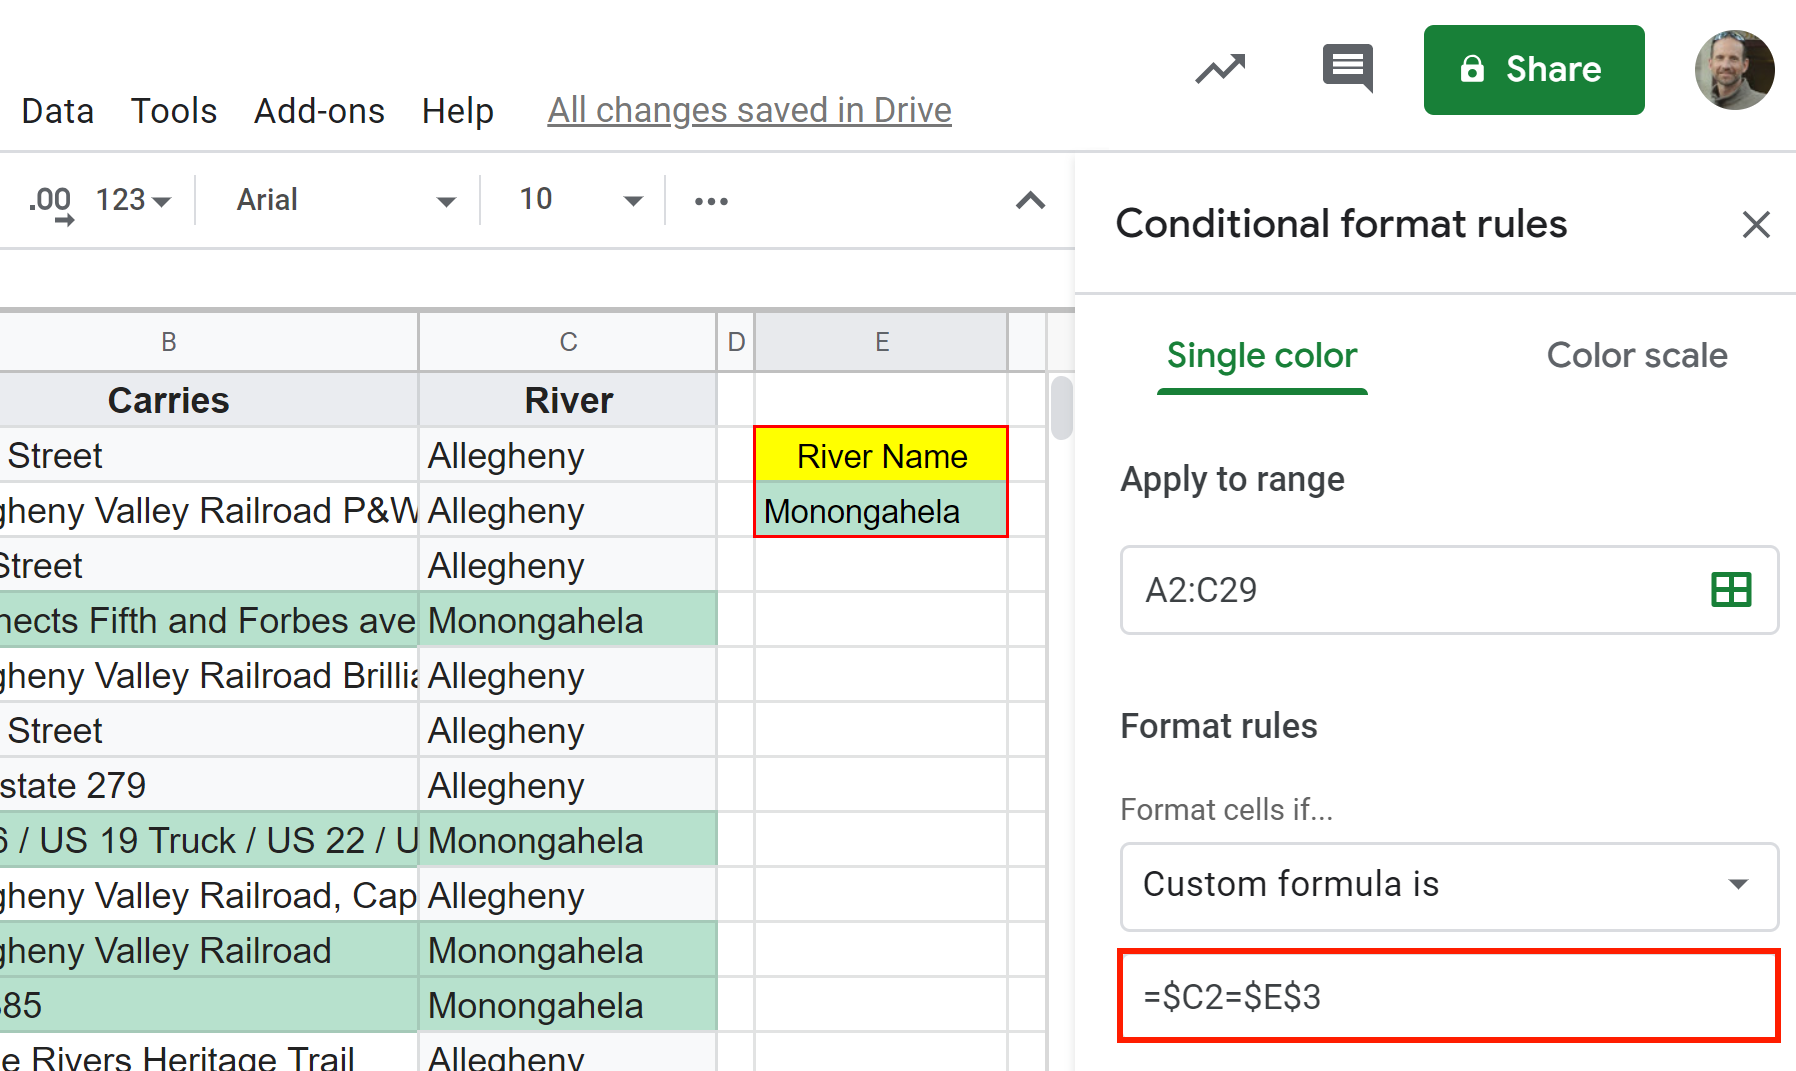Switch to the Color scale tab

pyautogui.click(x=1637, y=355)
